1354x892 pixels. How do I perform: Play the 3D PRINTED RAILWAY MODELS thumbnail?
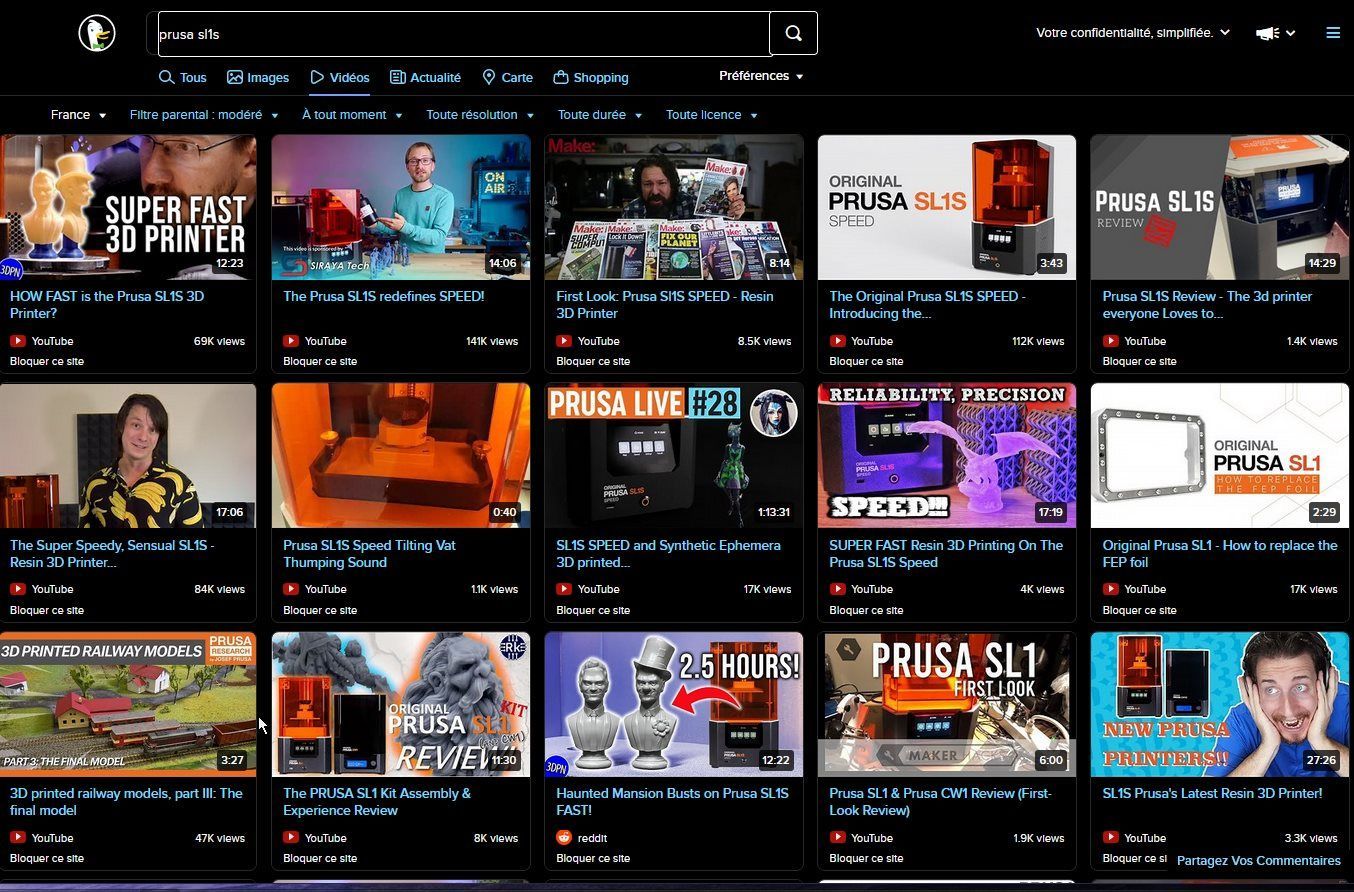pyautogui.click(x=128, y=704)
